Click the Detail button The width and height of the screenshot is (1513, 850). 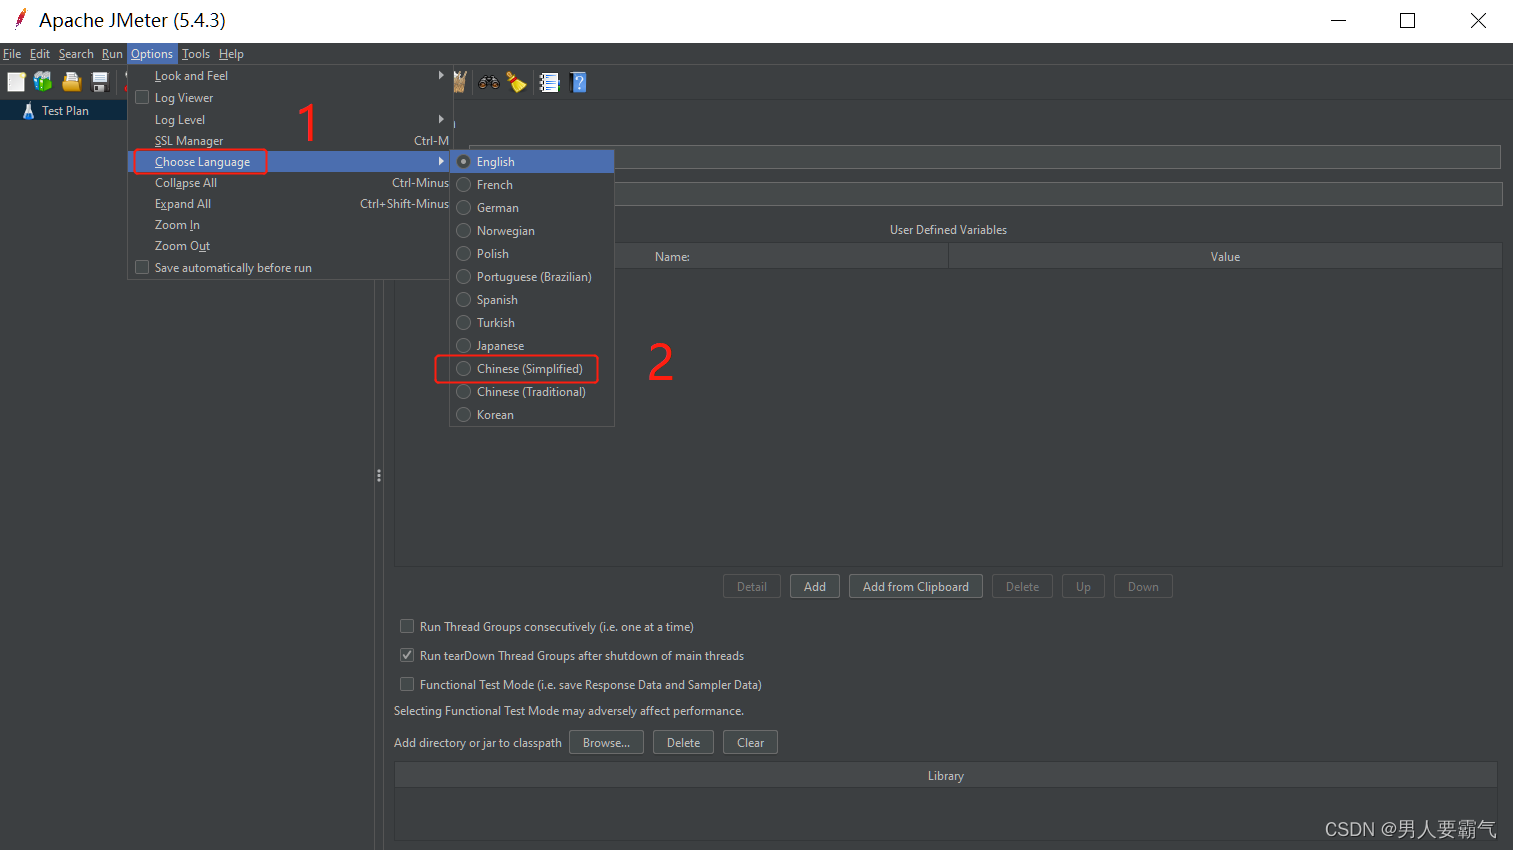(x=752, y=586)
